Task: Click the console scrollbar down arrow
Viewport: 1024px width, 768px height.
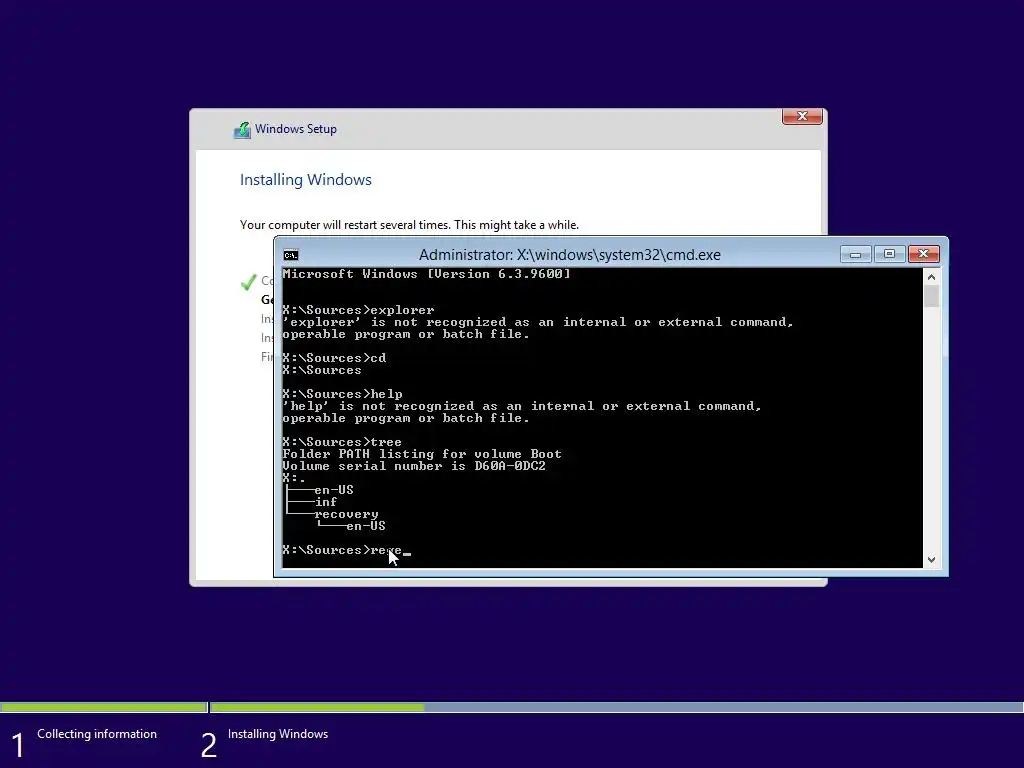Action: tap(931, 560)
